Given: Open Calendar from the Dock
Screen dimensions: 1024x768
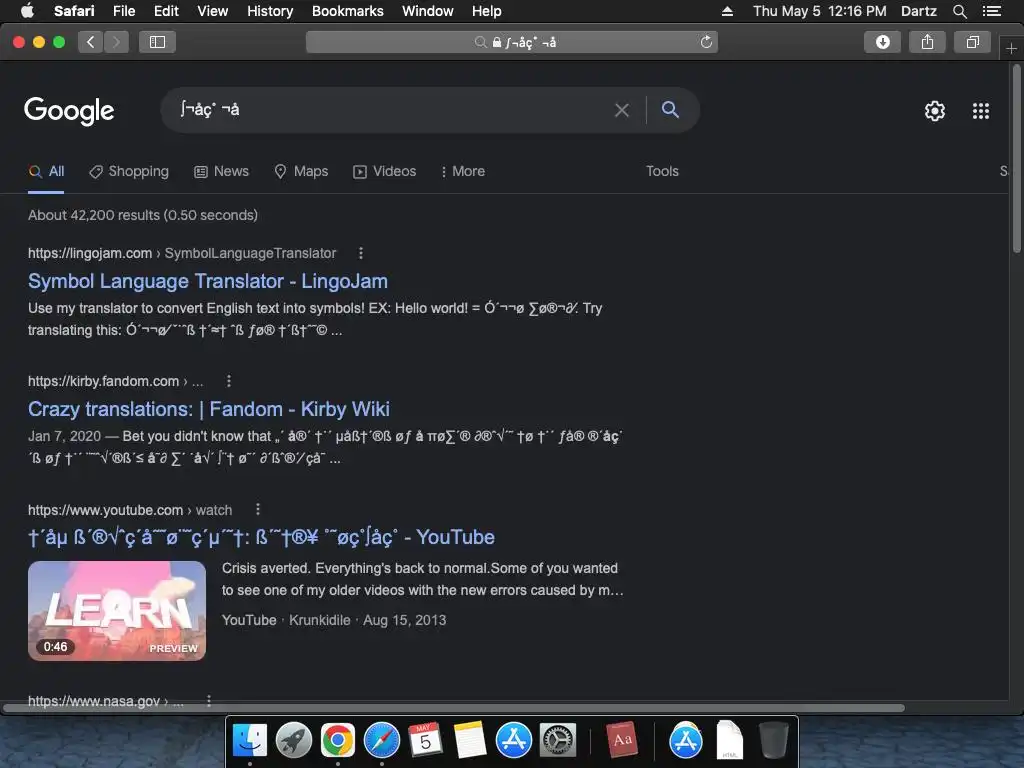Looking at the screenshot, I should pyautogui.click(x=425, y=740).
